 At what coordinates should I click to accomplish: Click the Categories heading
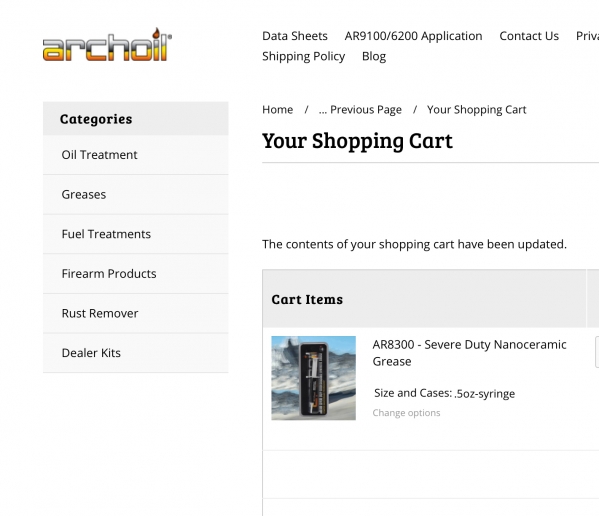96,119
